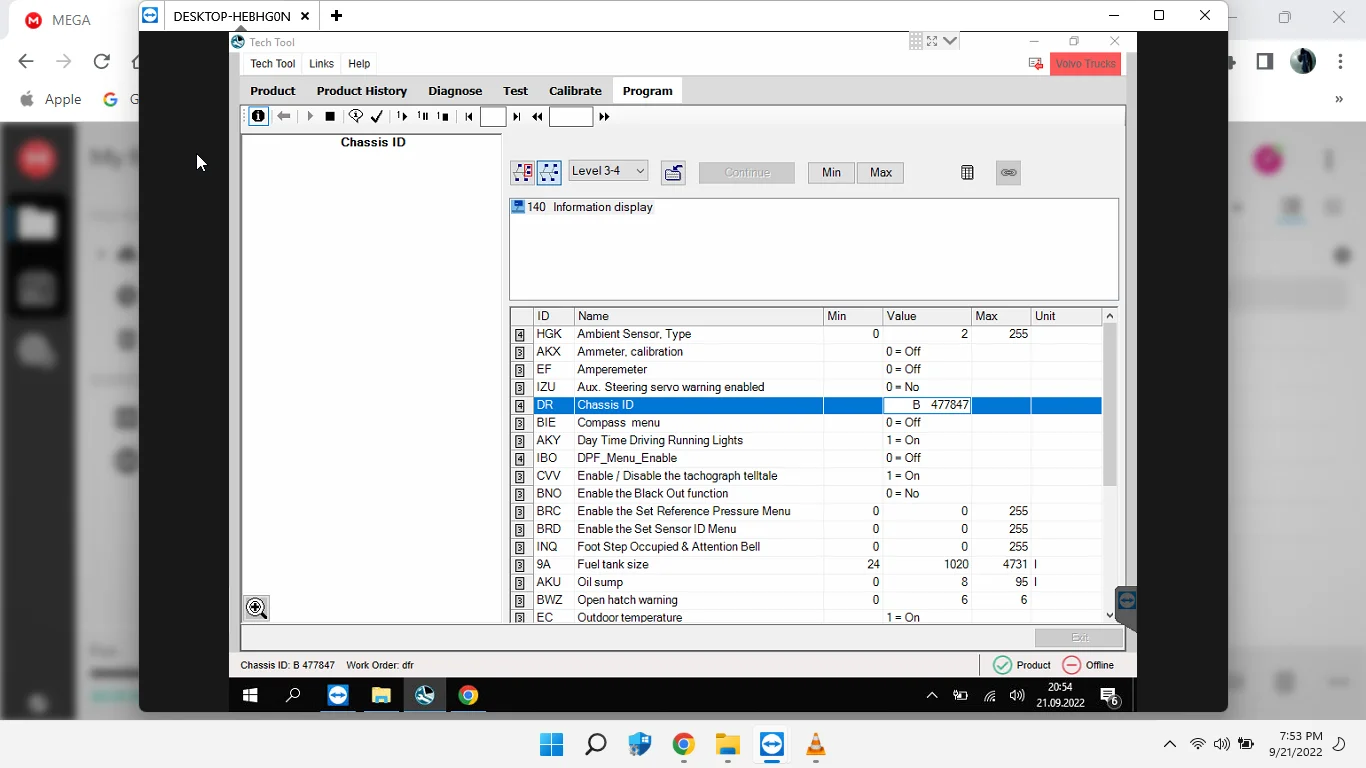Click the scroll down arrow of parameter list
The width and height of the screenshot is (1366, 768).
tap(1110, 615)
